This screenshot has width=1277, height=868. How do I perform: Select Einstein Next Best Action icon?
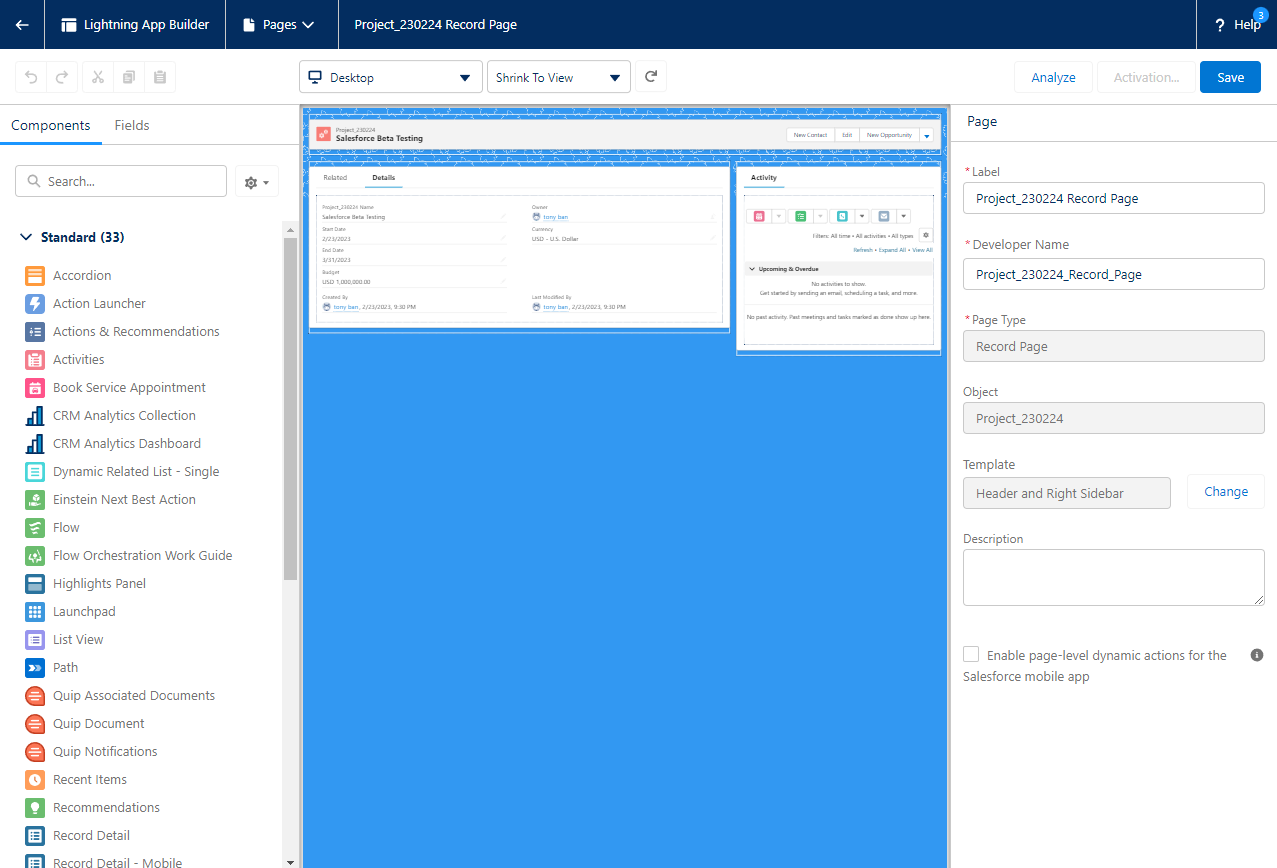pos(35,499)
